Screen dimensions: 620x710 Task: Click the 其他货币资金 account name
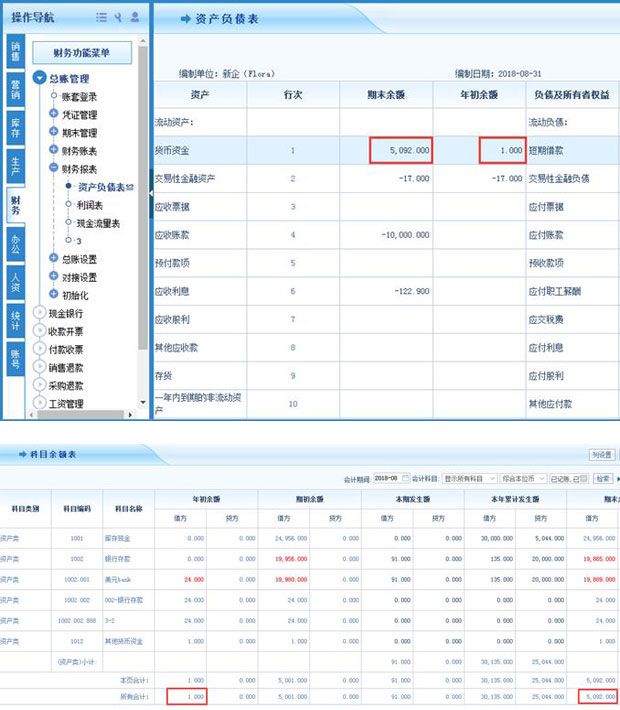point(124,641)
